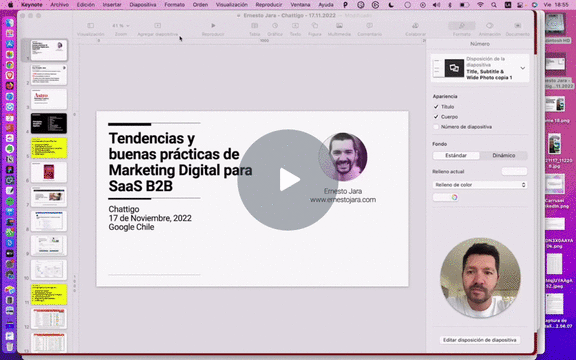Open the Zoom 41% dropdown
576x360 pixels.
coord(121,26)
